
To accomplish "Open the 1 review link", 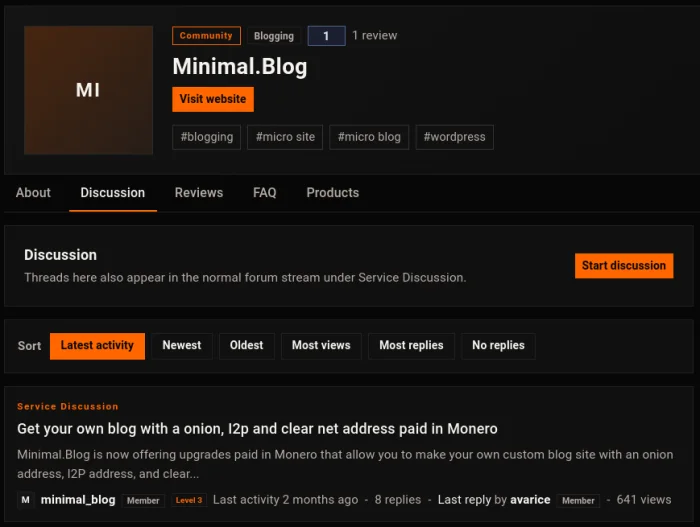I will coord(375,35).
